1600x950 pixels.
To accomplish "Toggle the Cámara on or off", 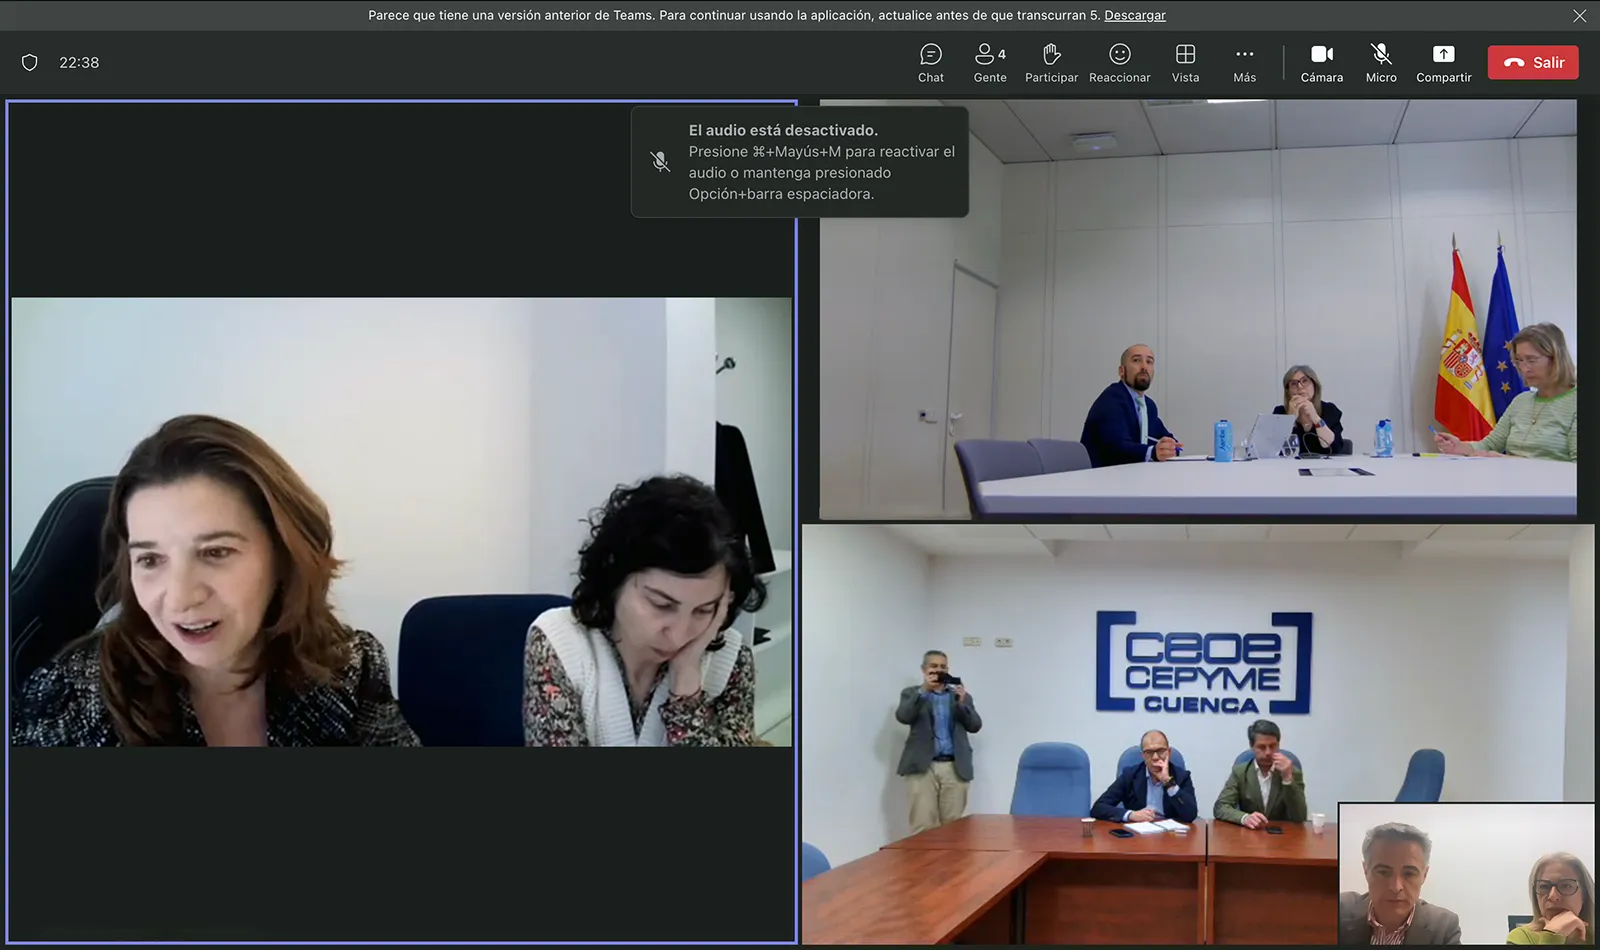I will (x=1321, y=63).
